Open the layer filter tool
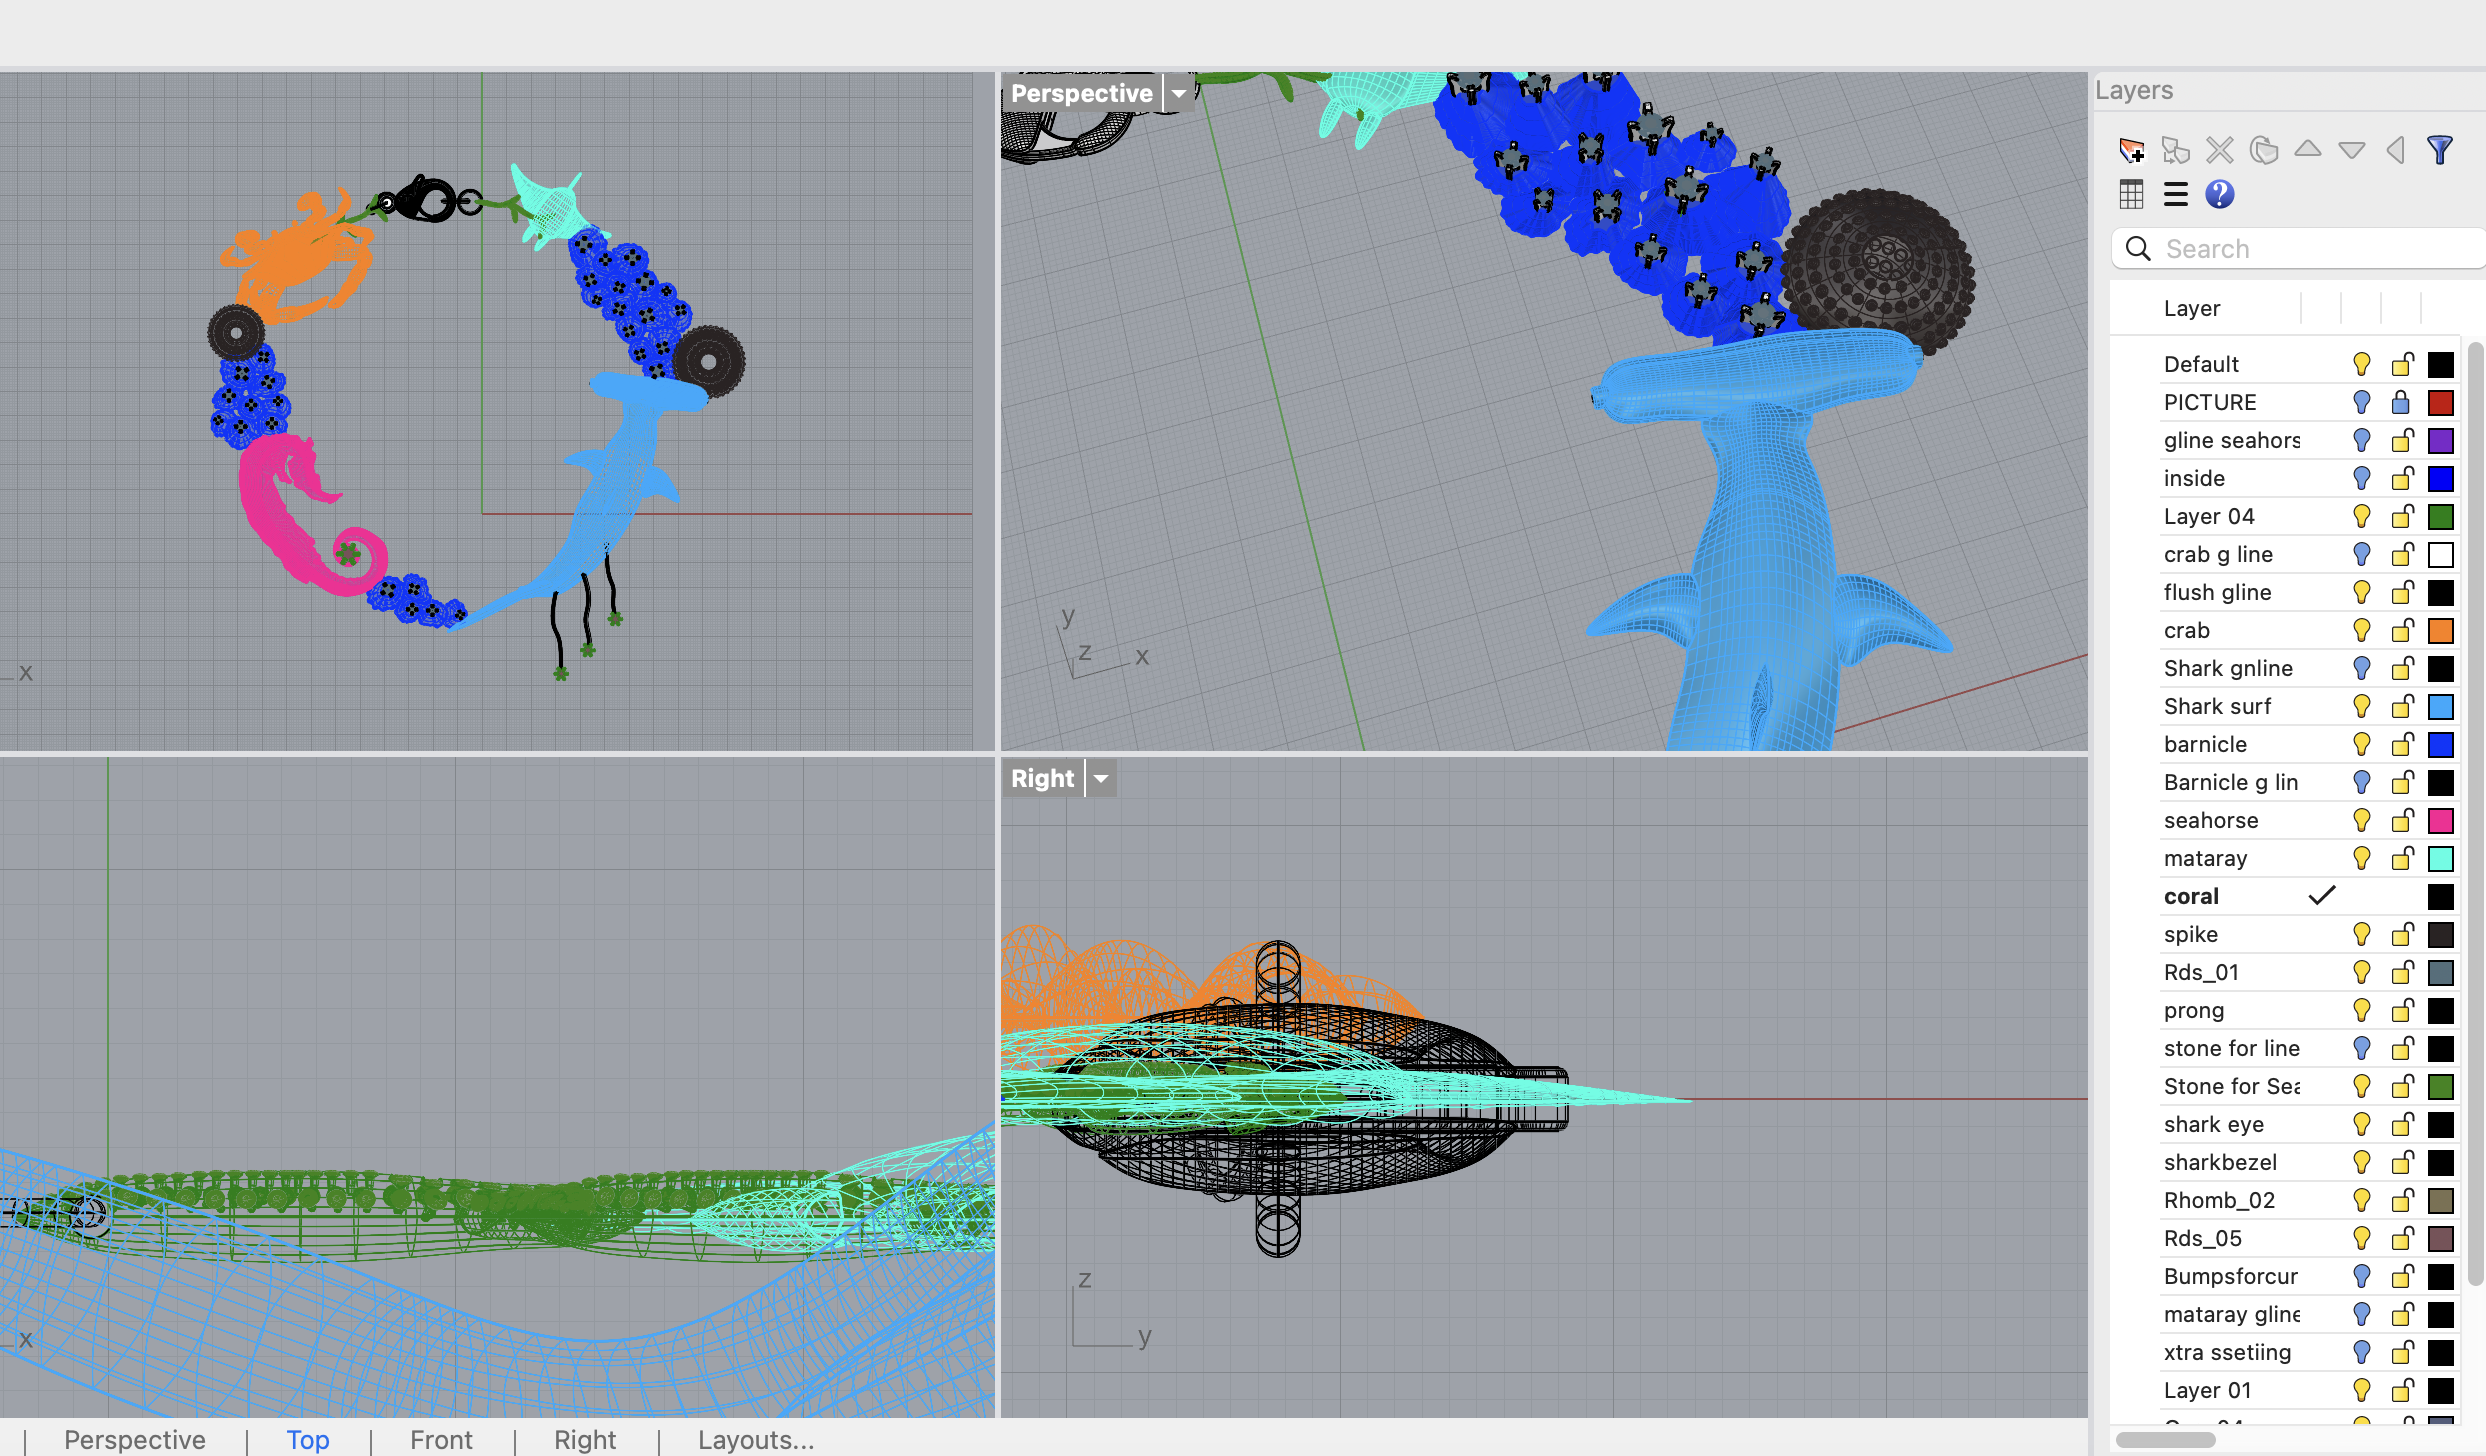 point(2440,150)
